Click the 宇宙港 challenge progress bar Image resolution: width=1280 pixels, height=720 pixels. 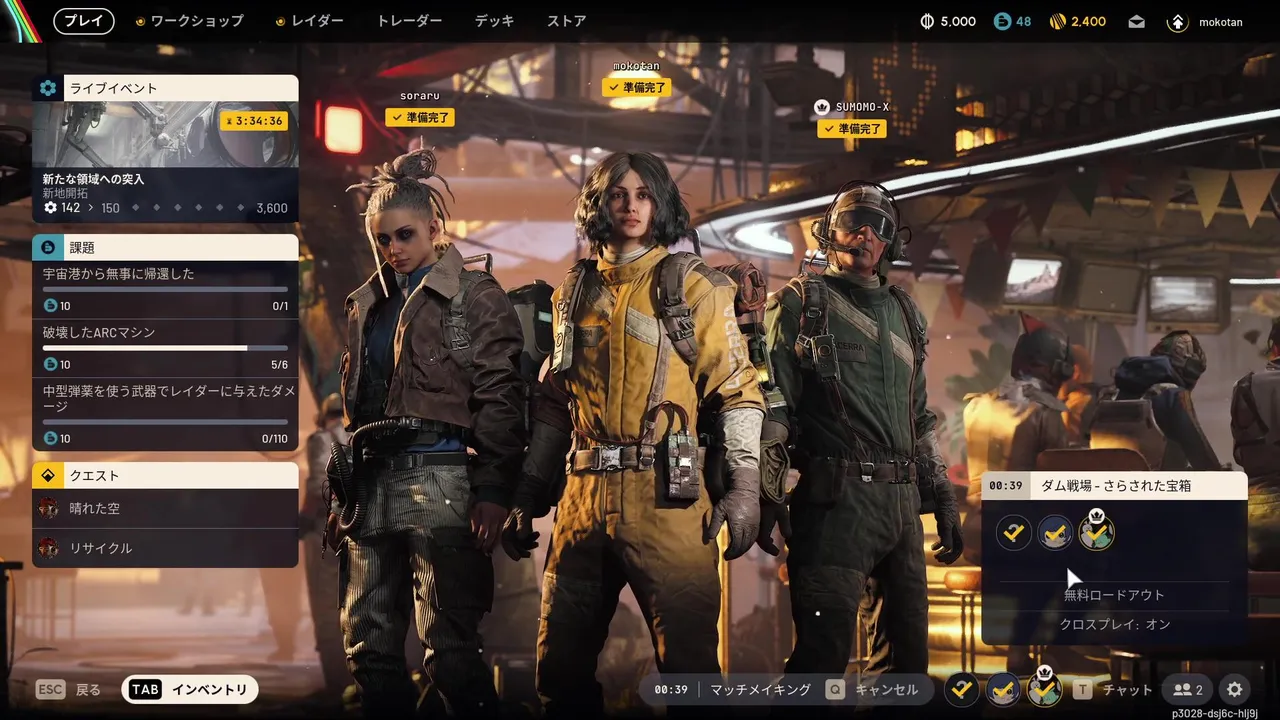point(165,289)
